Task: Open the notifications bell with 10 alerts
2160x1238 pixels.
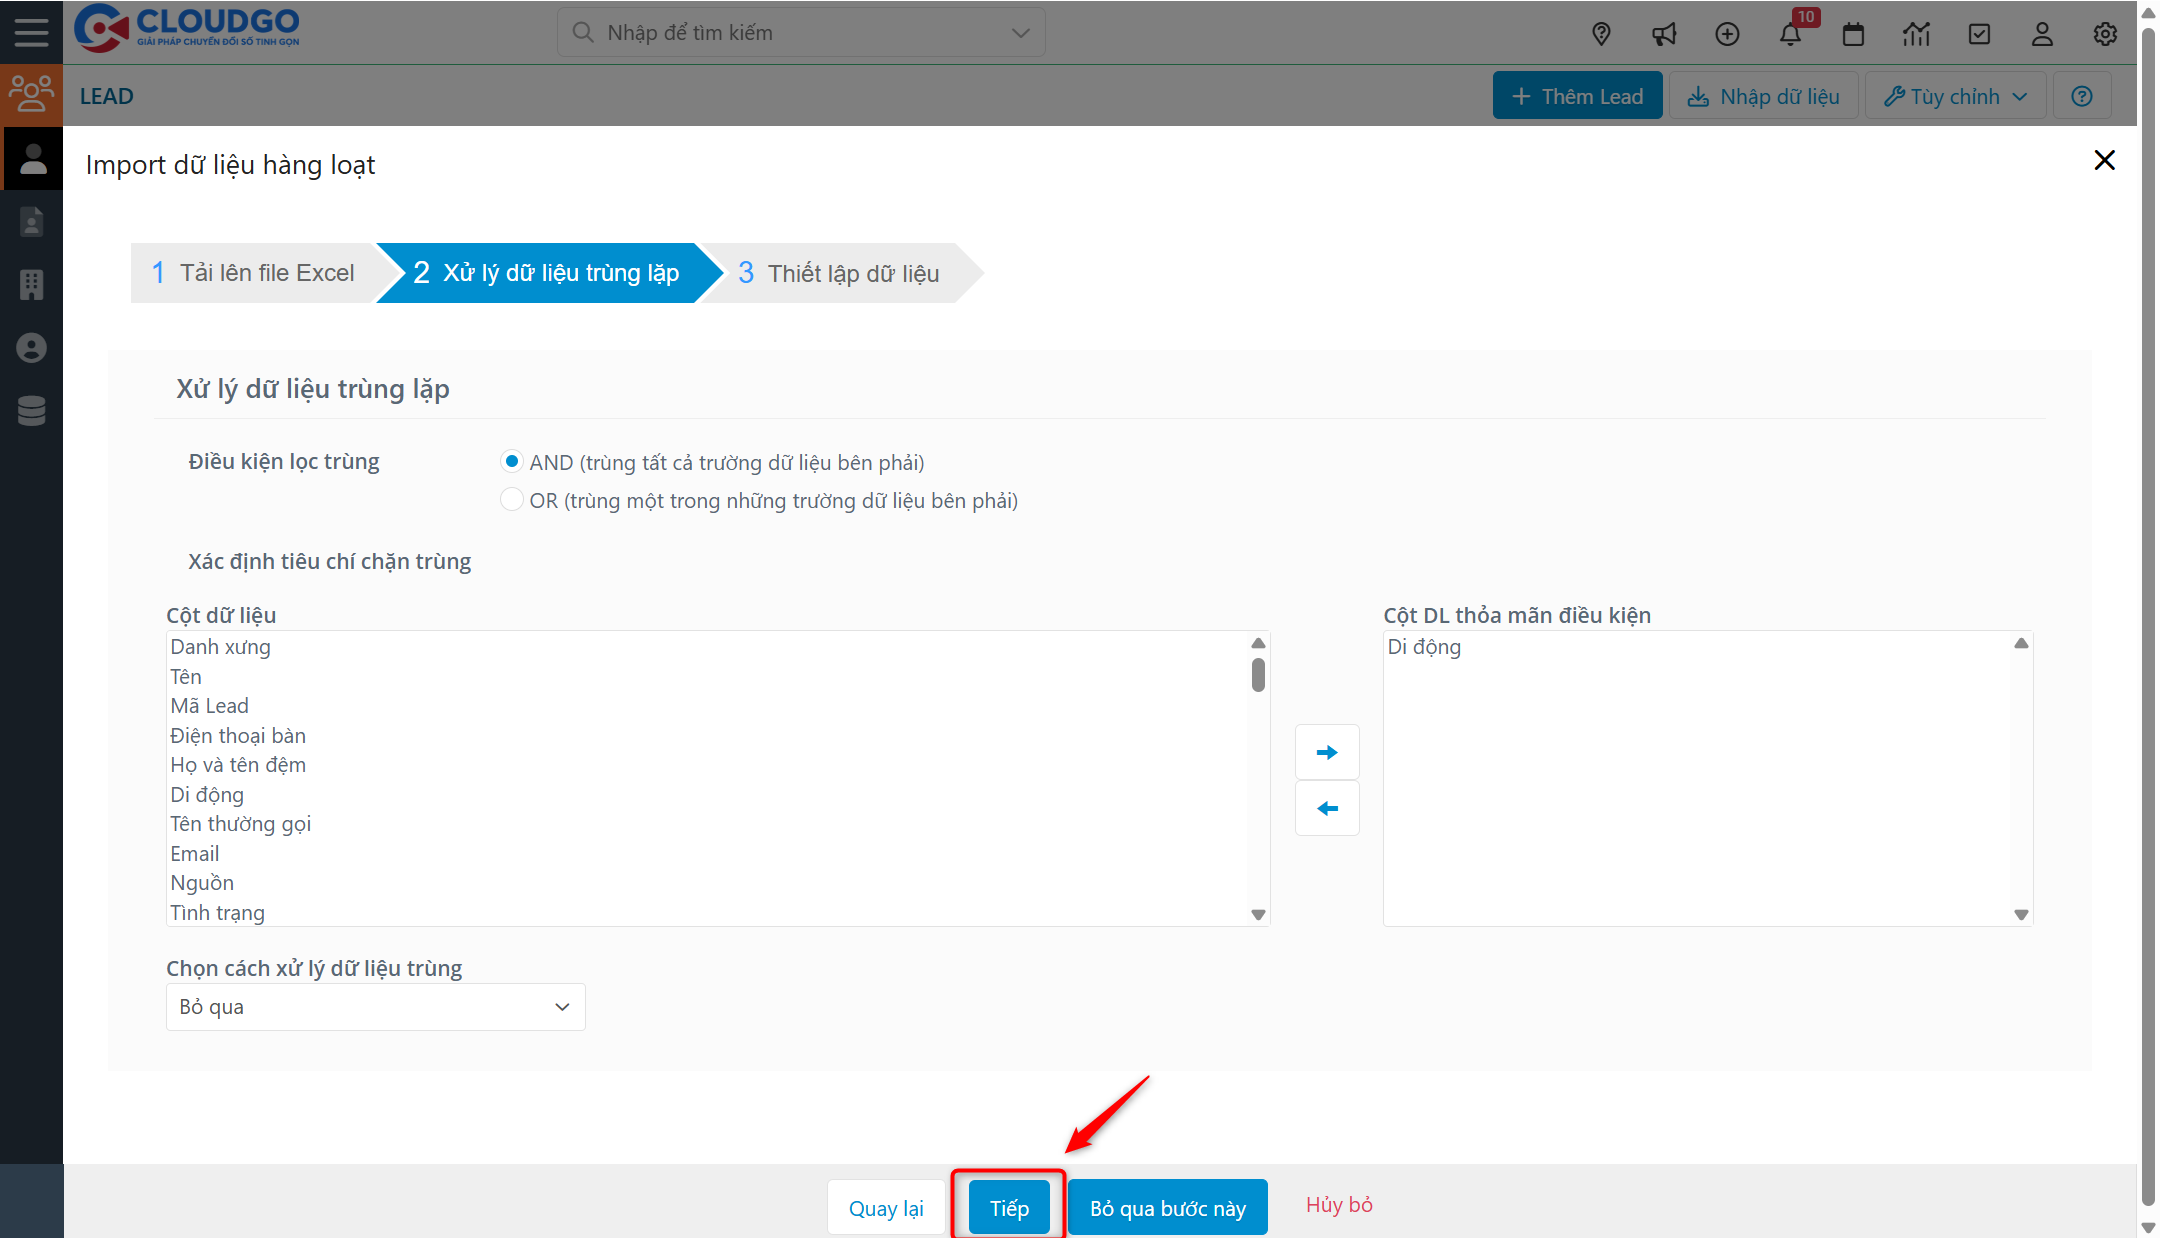Action: click(1791, 33)
